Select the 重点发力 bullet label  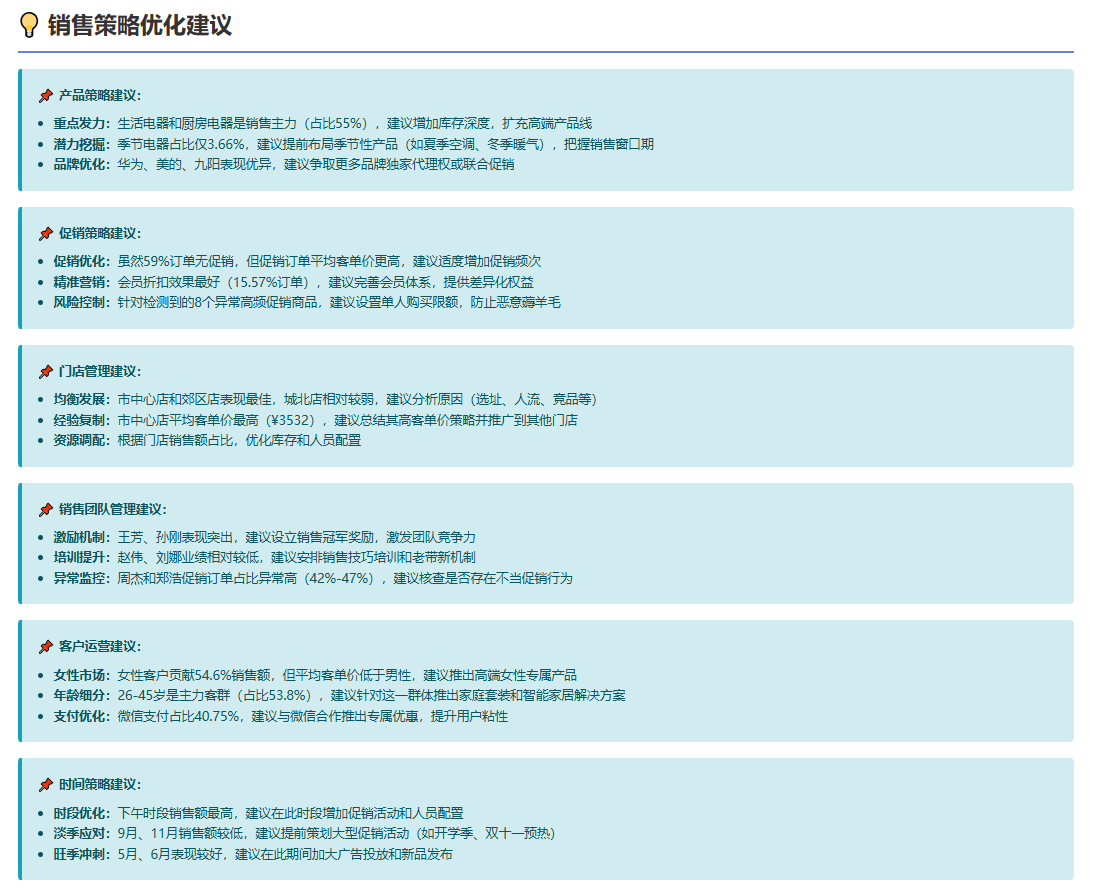[82, 123]
